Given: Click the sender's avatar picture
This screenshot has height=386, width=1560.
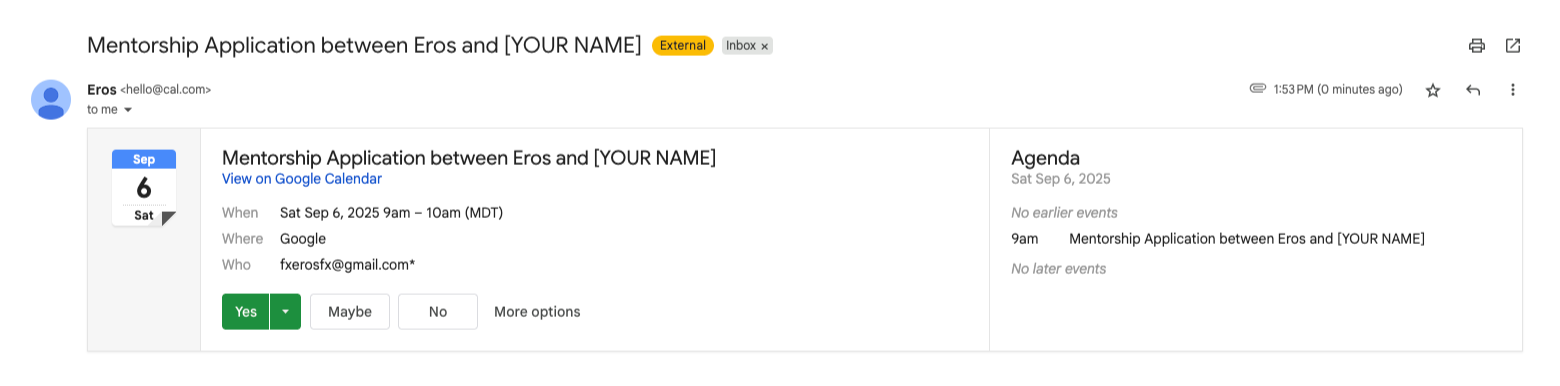Looking at the screenshot, I should pos(51,99).
